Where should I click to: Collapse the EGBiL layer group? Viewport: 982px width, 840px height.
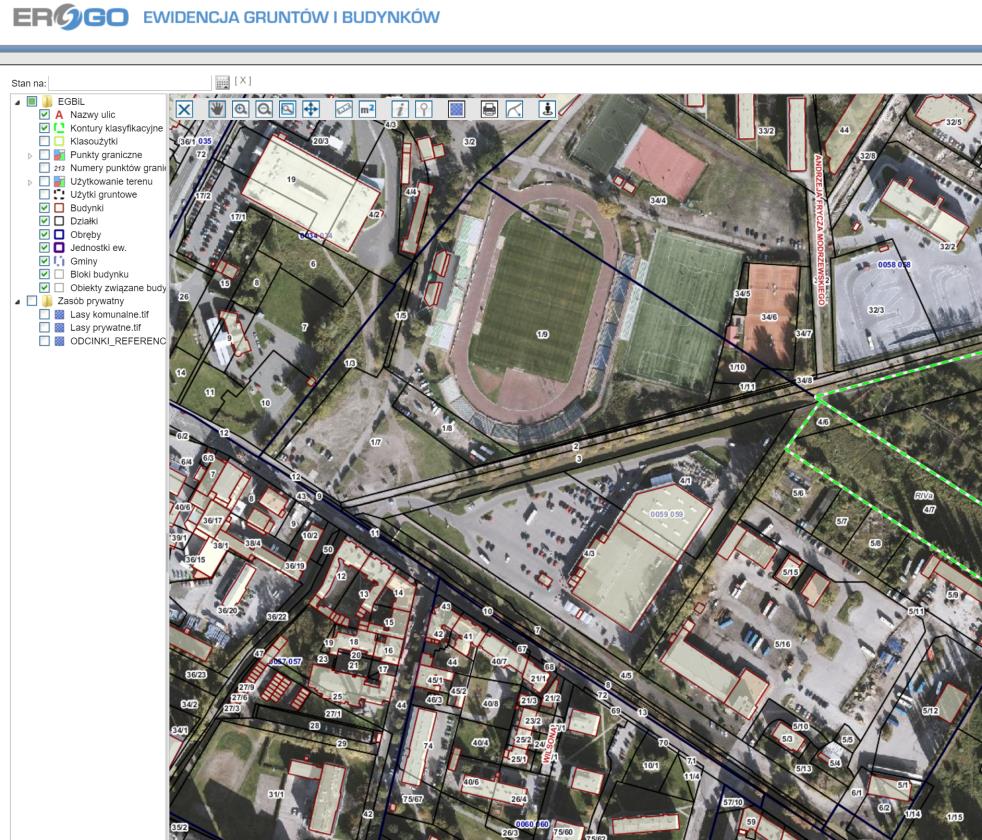18,102
